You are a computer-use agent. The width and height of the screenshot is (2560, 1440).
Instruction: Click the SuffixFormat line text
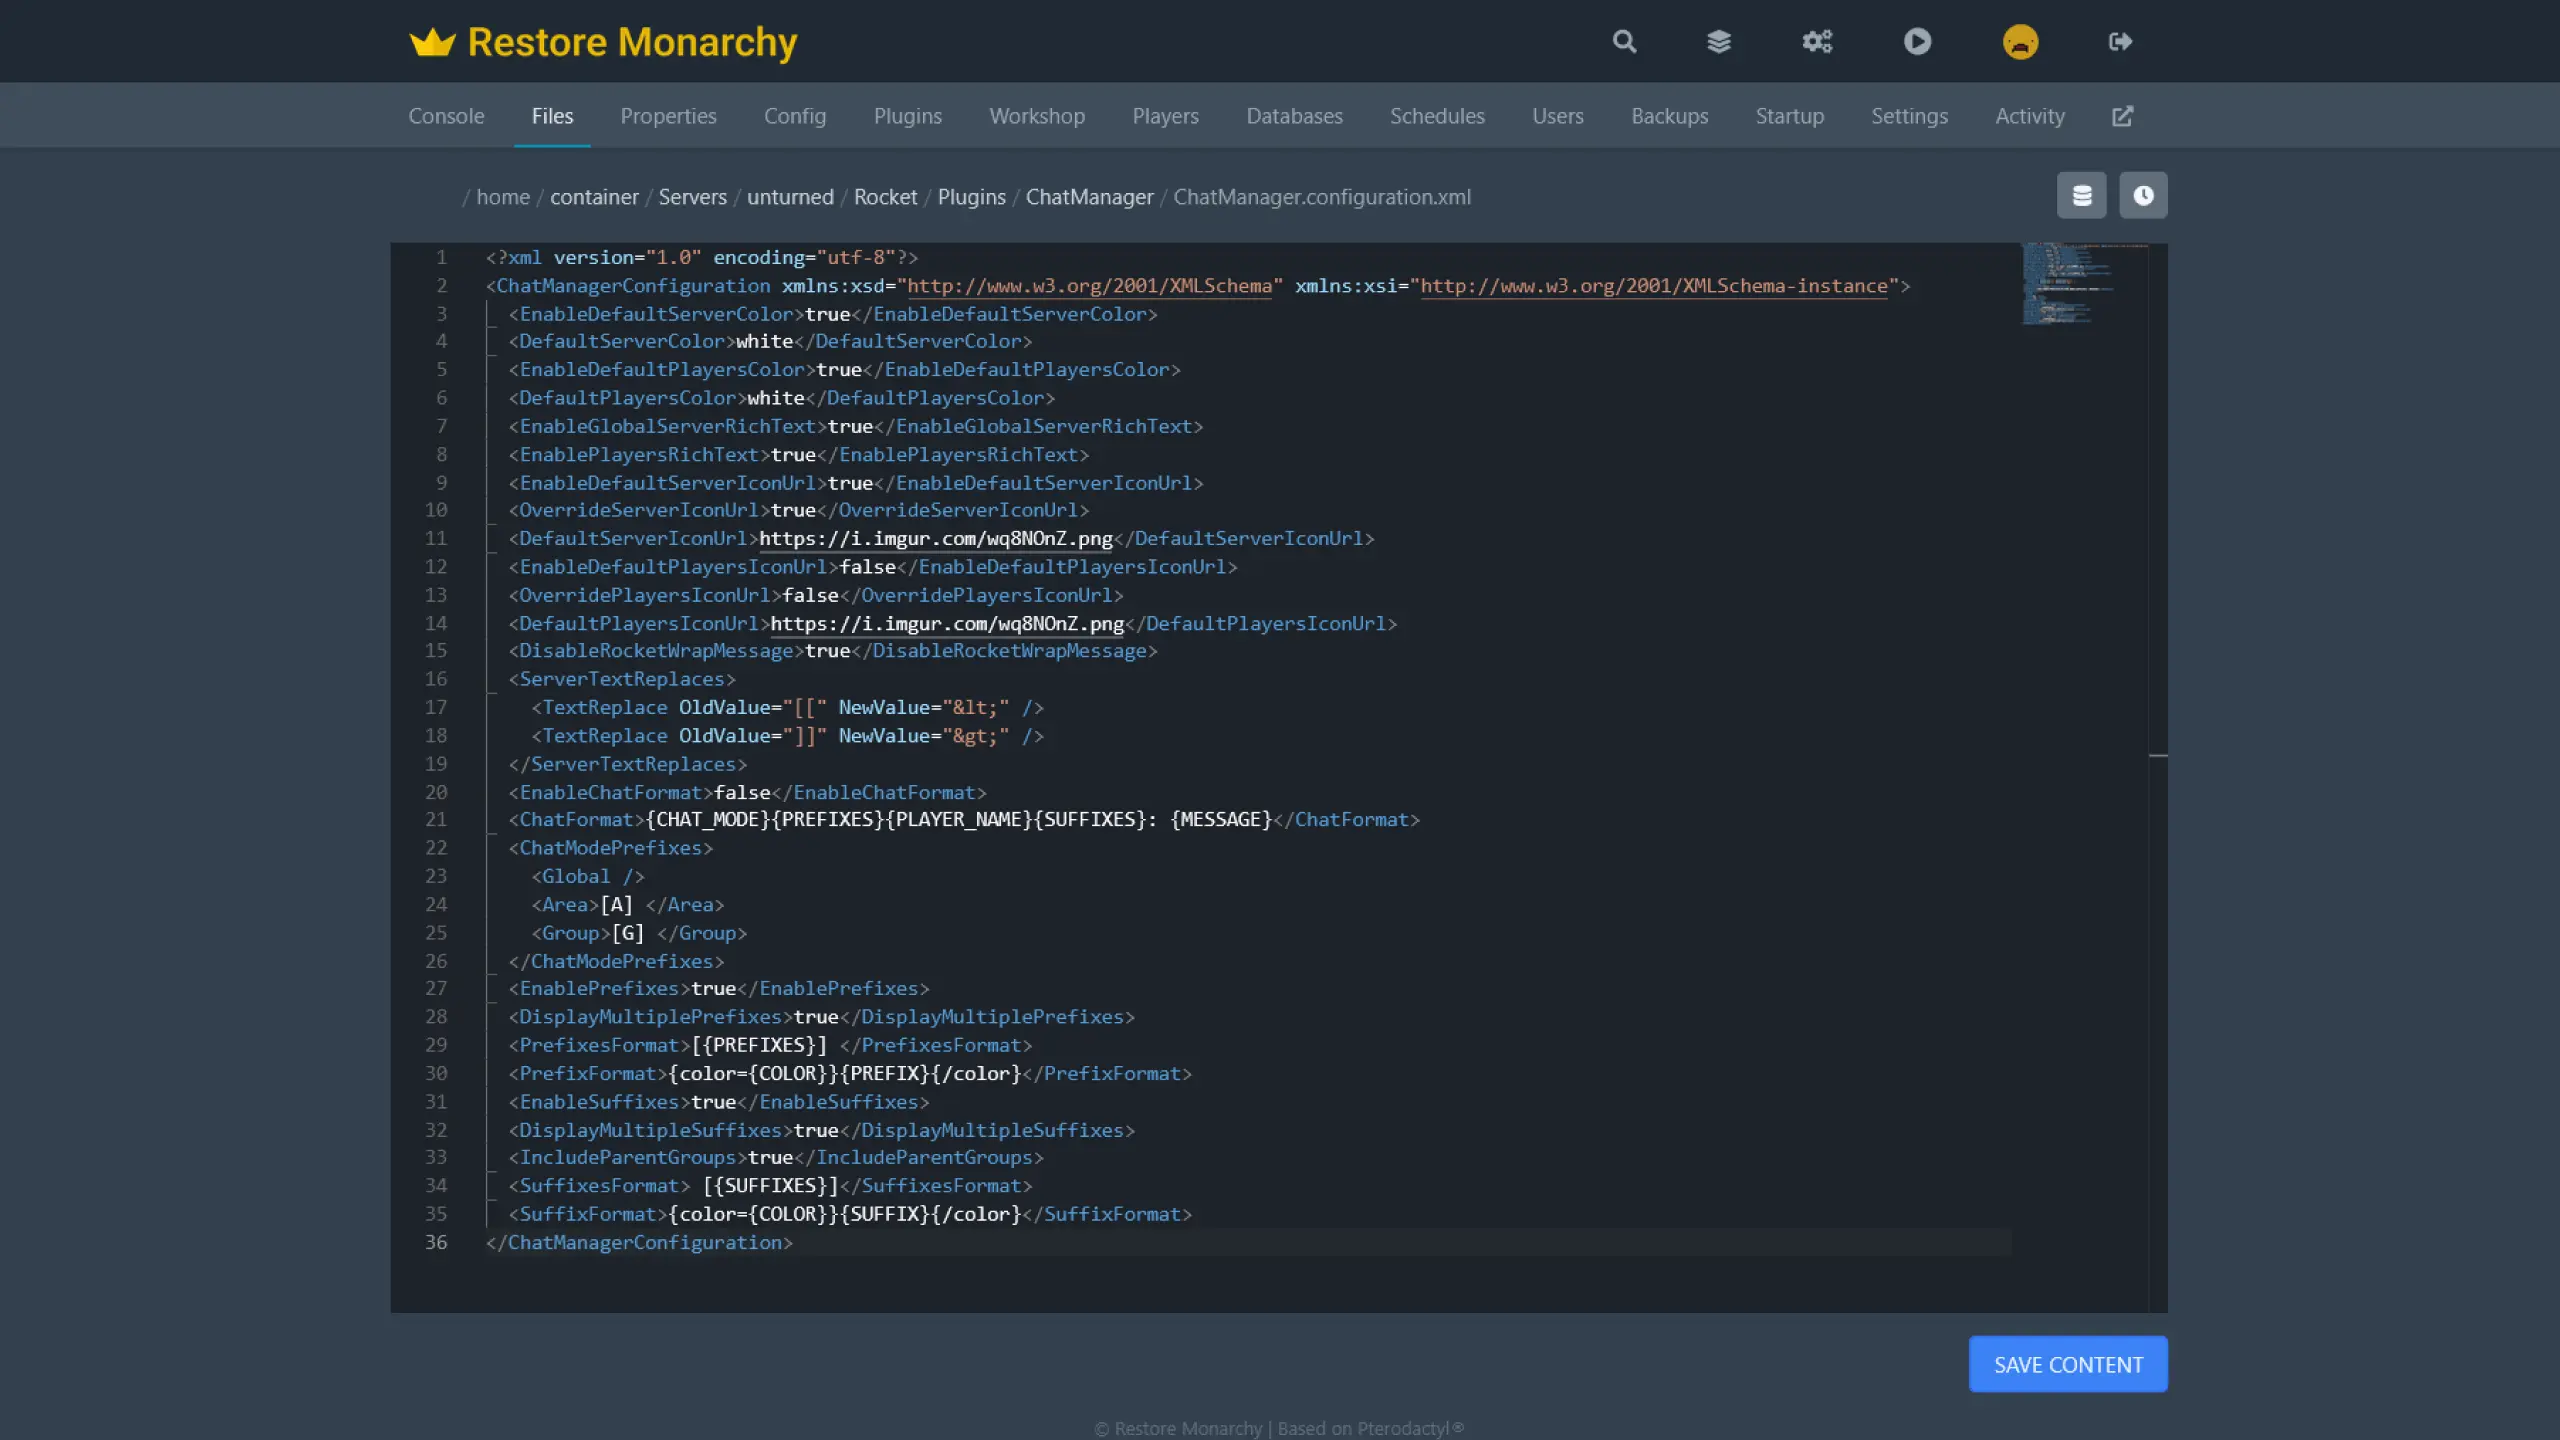click(x=850, y=1214)
